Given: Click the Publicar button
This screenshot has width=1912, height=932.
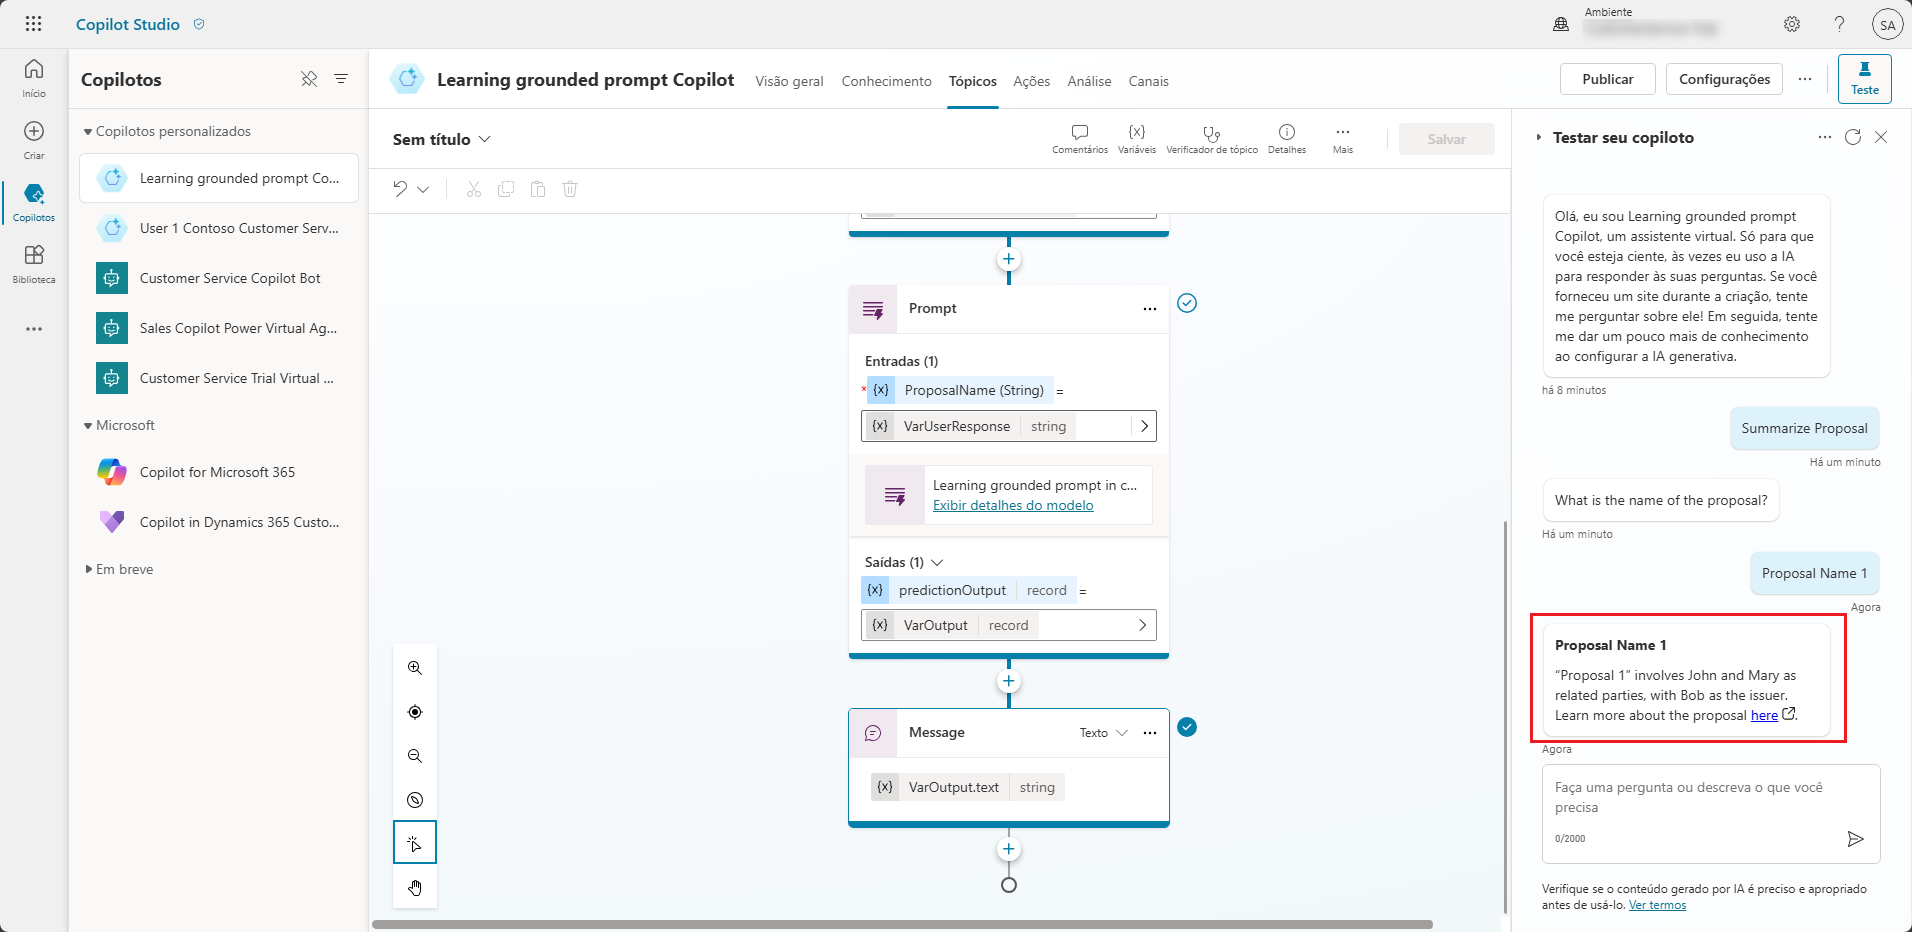Looking at the screenshot, I should 1607,79.
